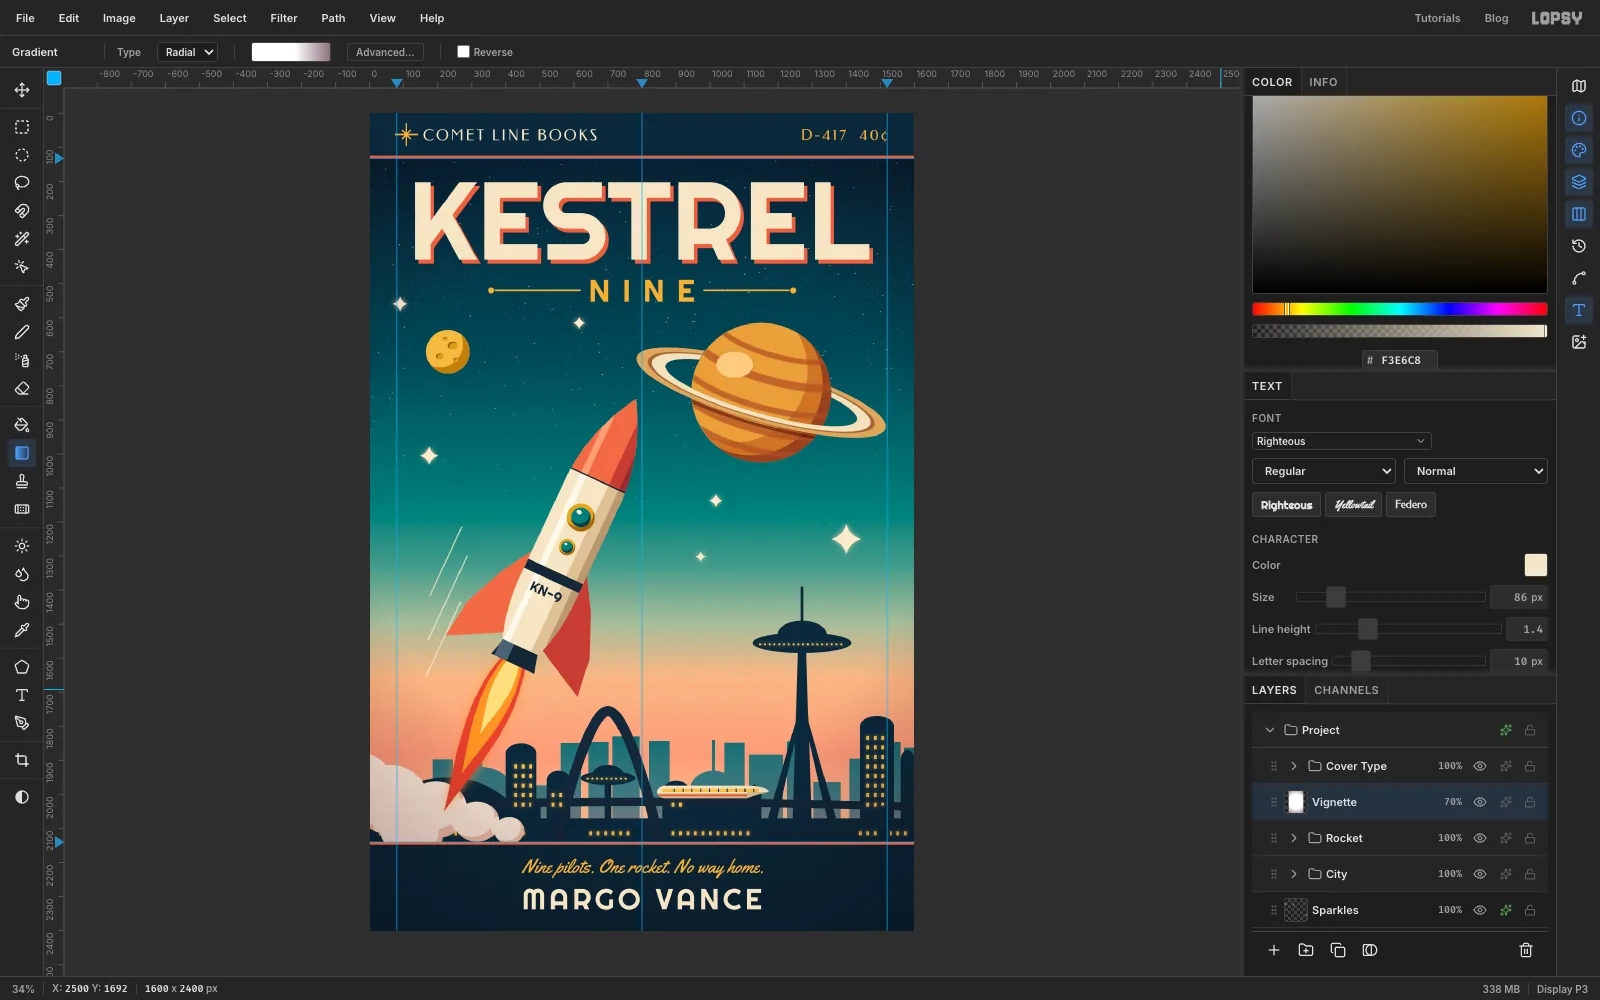
Task: Select the Rectangular Marquee tool
Action: 22,127
